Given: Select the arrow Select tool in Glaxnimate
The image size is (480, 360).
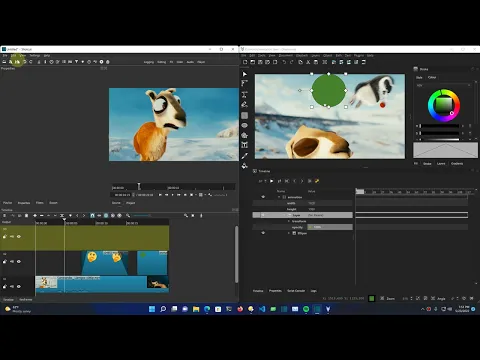Looking at the screenshot, I should pyautogui.click(x=244, y=74).
